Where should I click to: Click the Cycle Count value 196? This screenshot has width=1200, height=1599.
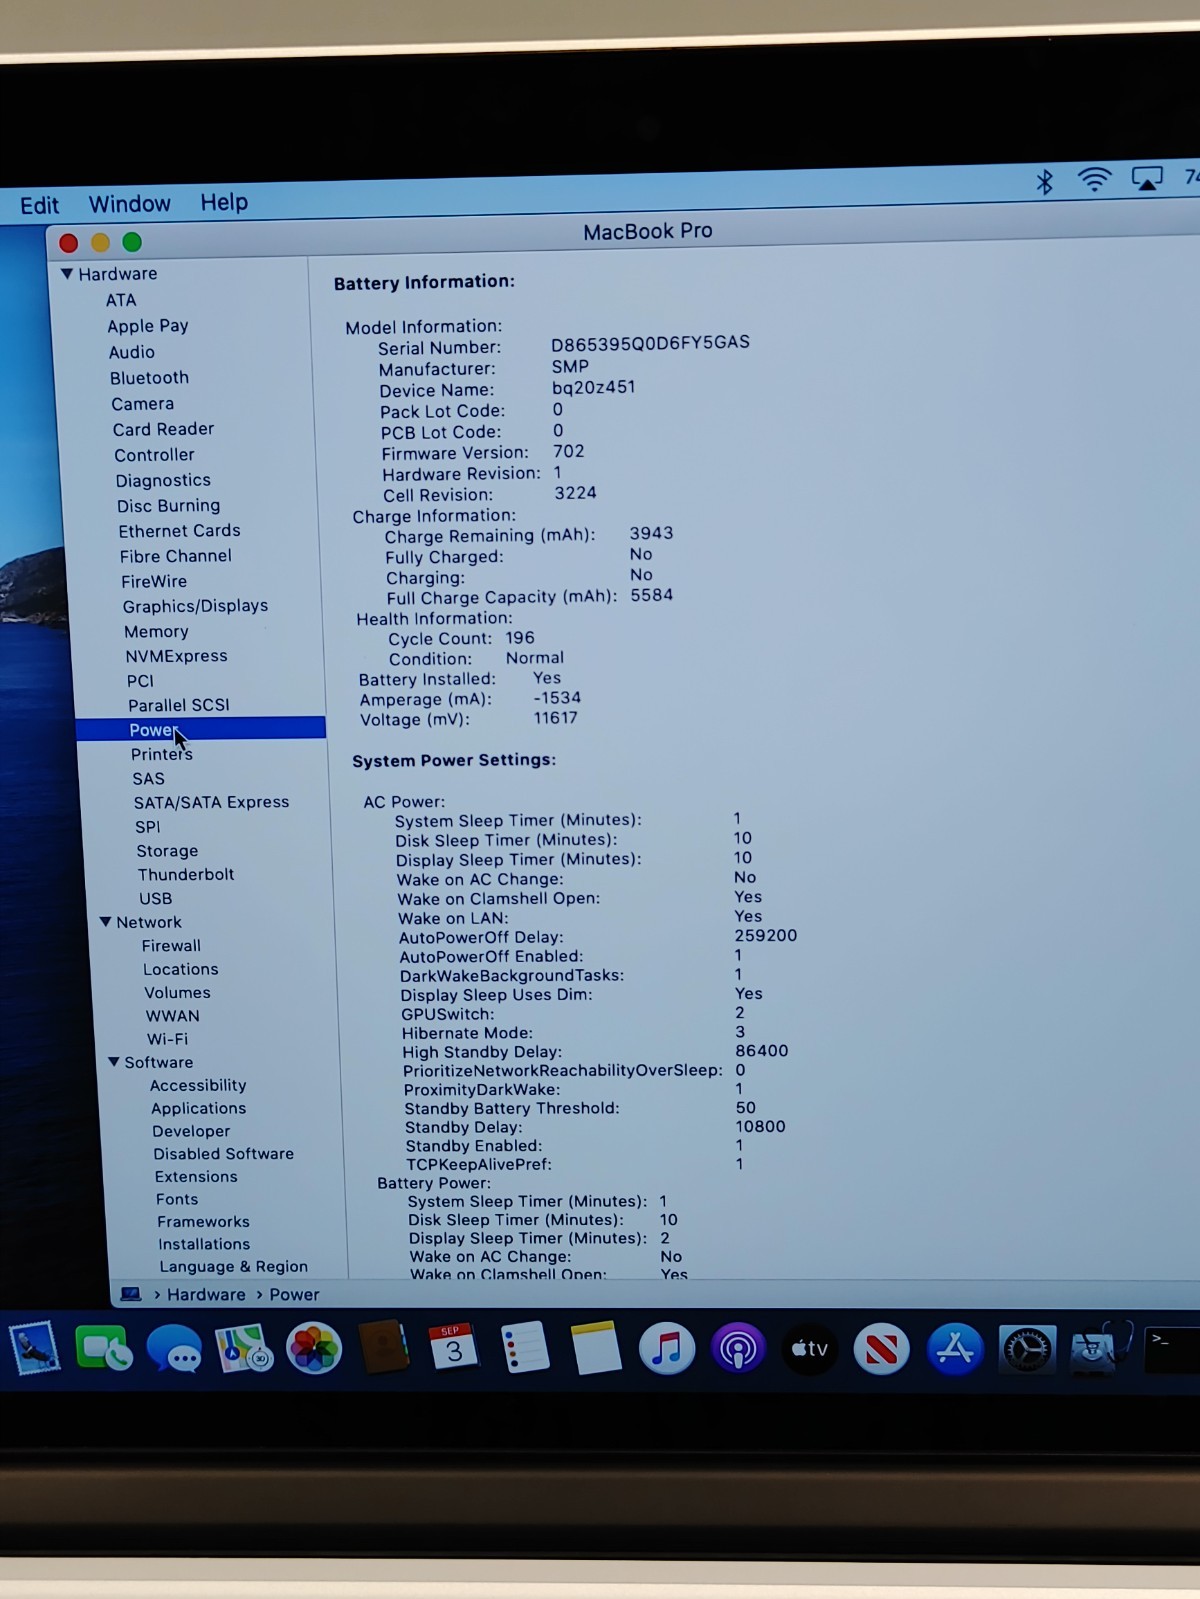[520, 638]
